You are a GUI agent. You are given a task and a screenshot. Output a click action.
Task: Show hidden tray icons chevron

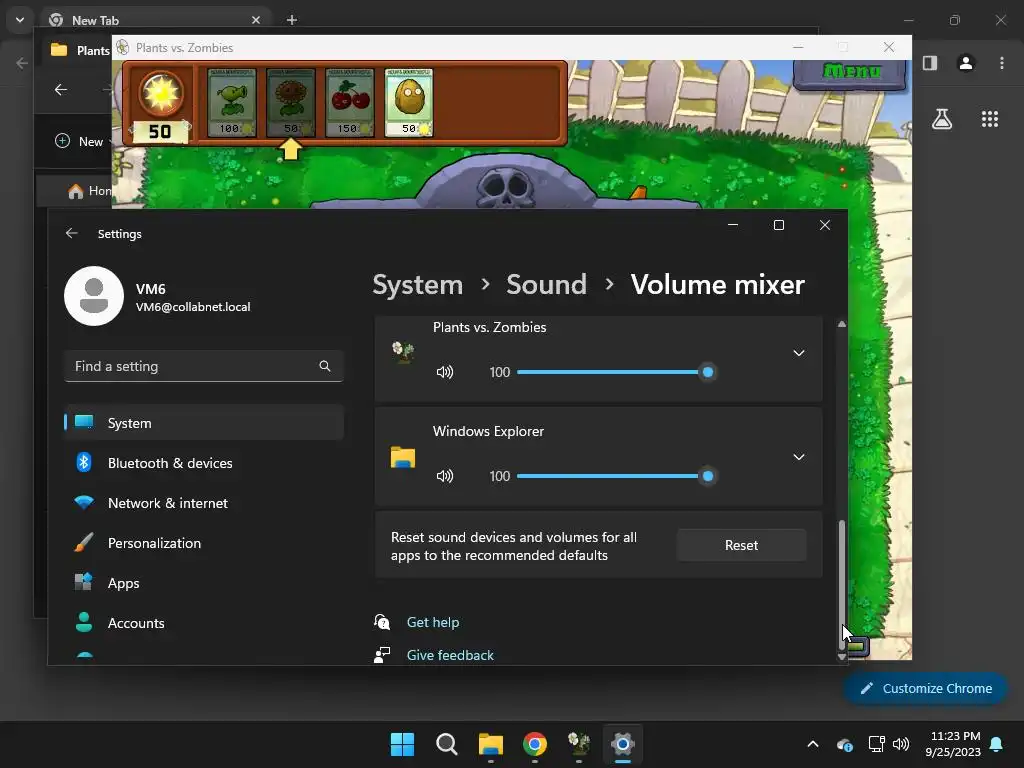pyautogui.click(x=812, y=744)
